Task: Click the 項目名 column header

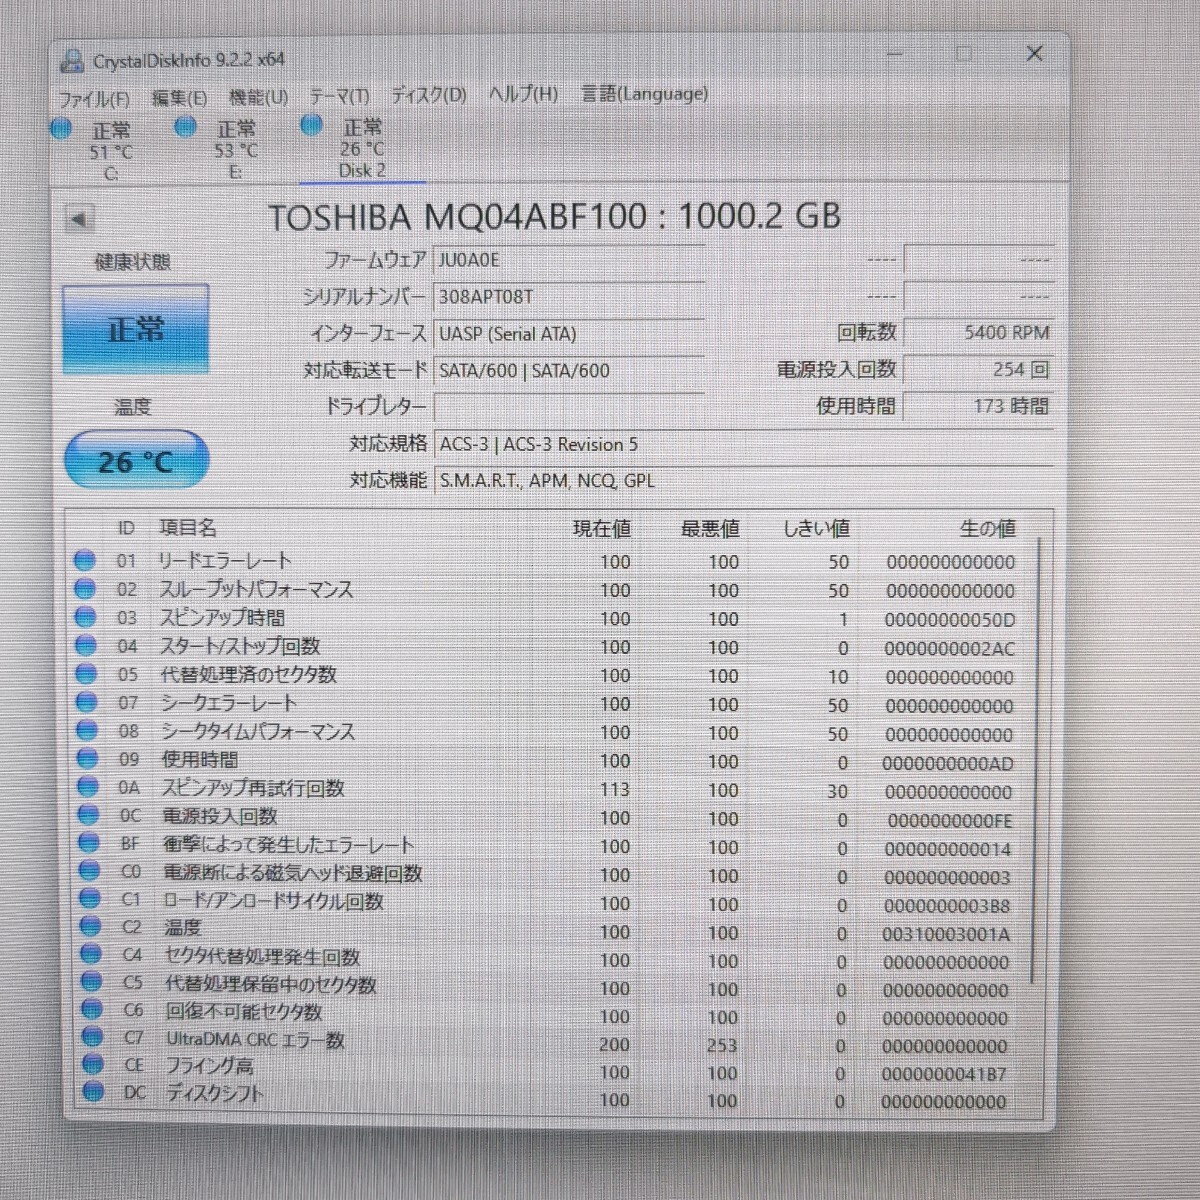Action: coord(188,528)
